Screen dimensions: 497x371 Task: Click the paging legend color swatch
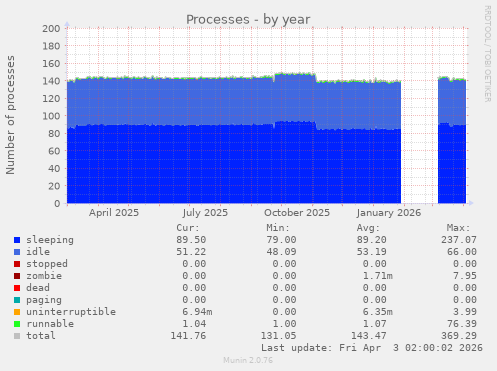(17, 300)
